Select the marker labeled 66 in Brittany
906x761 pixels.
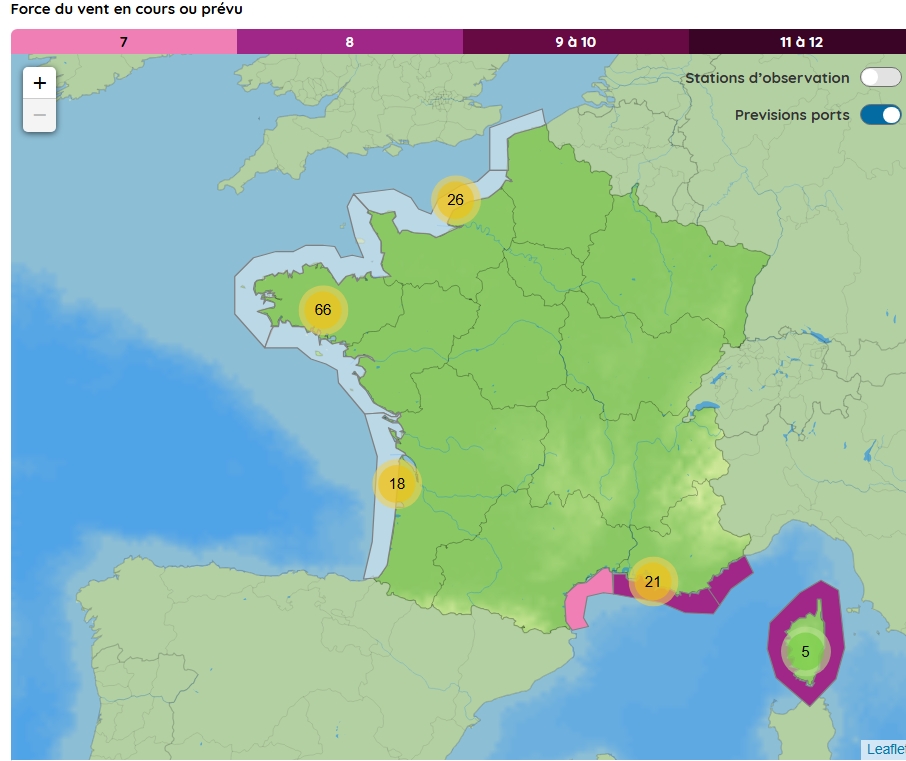[x=322, y=310]
